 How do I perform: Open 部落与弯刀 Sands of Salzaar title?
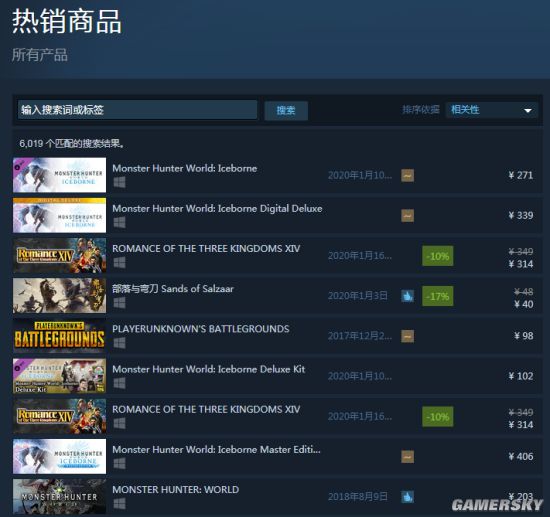(x=173, y=289)
